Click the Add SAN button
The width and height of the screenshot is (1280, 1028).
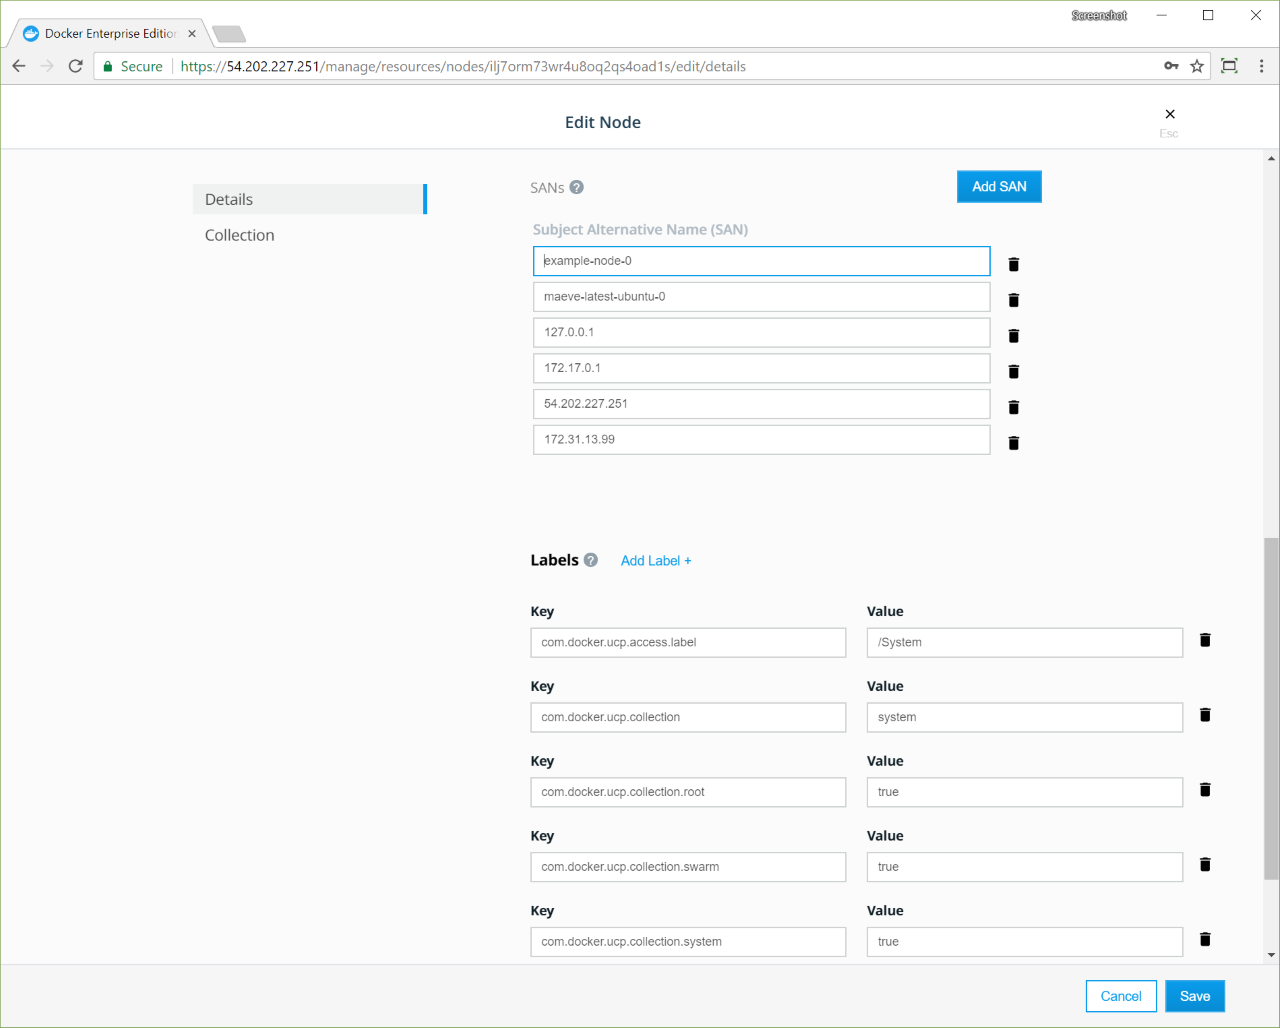pyautogui.click(x=999, y=187)
